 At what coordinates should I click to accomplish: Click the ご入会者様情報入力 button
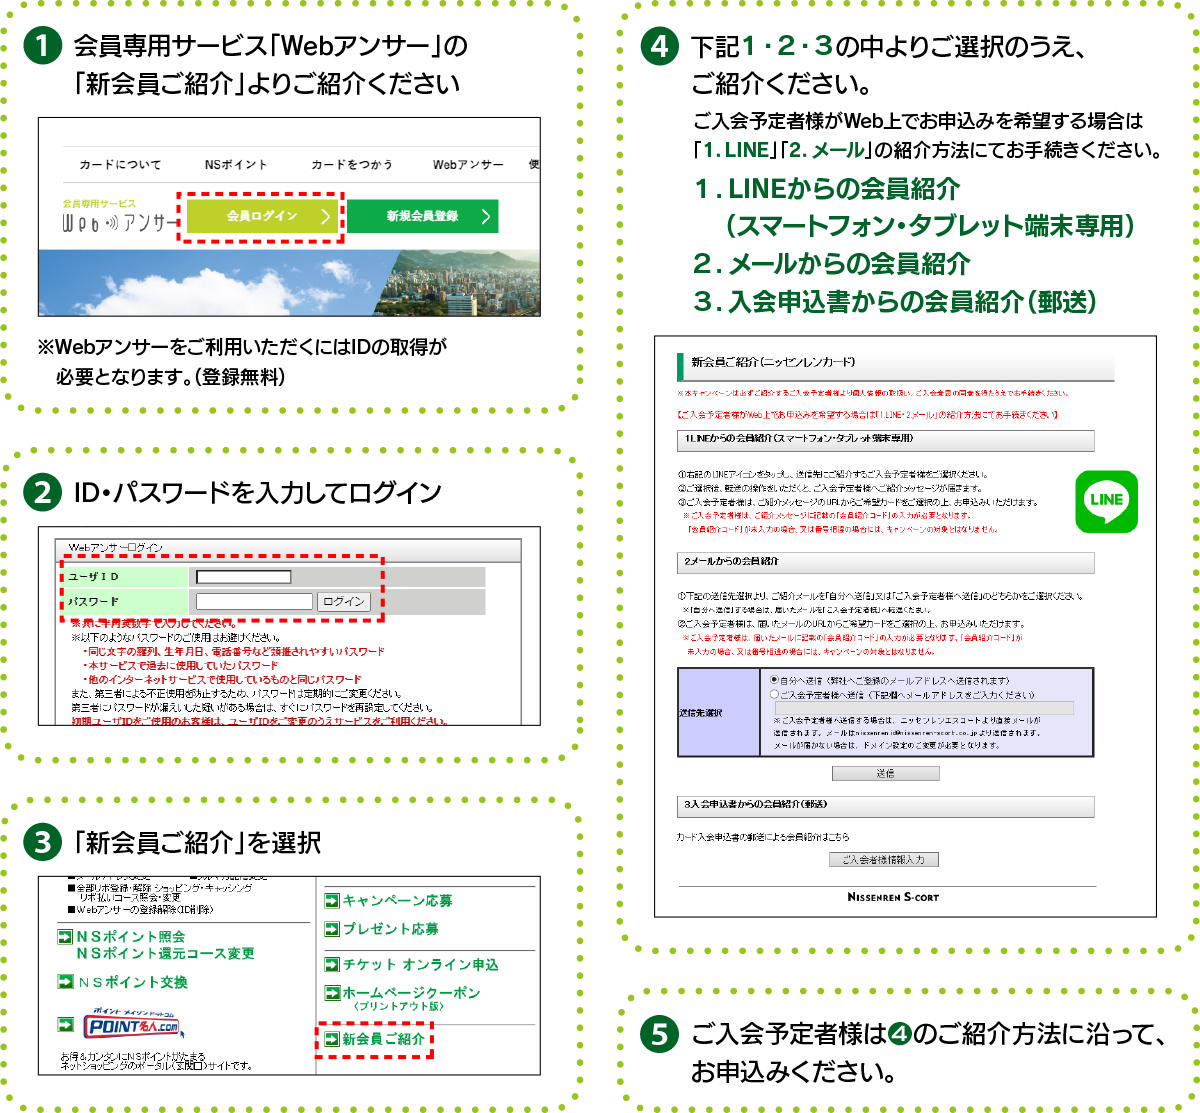click(883, 859)
